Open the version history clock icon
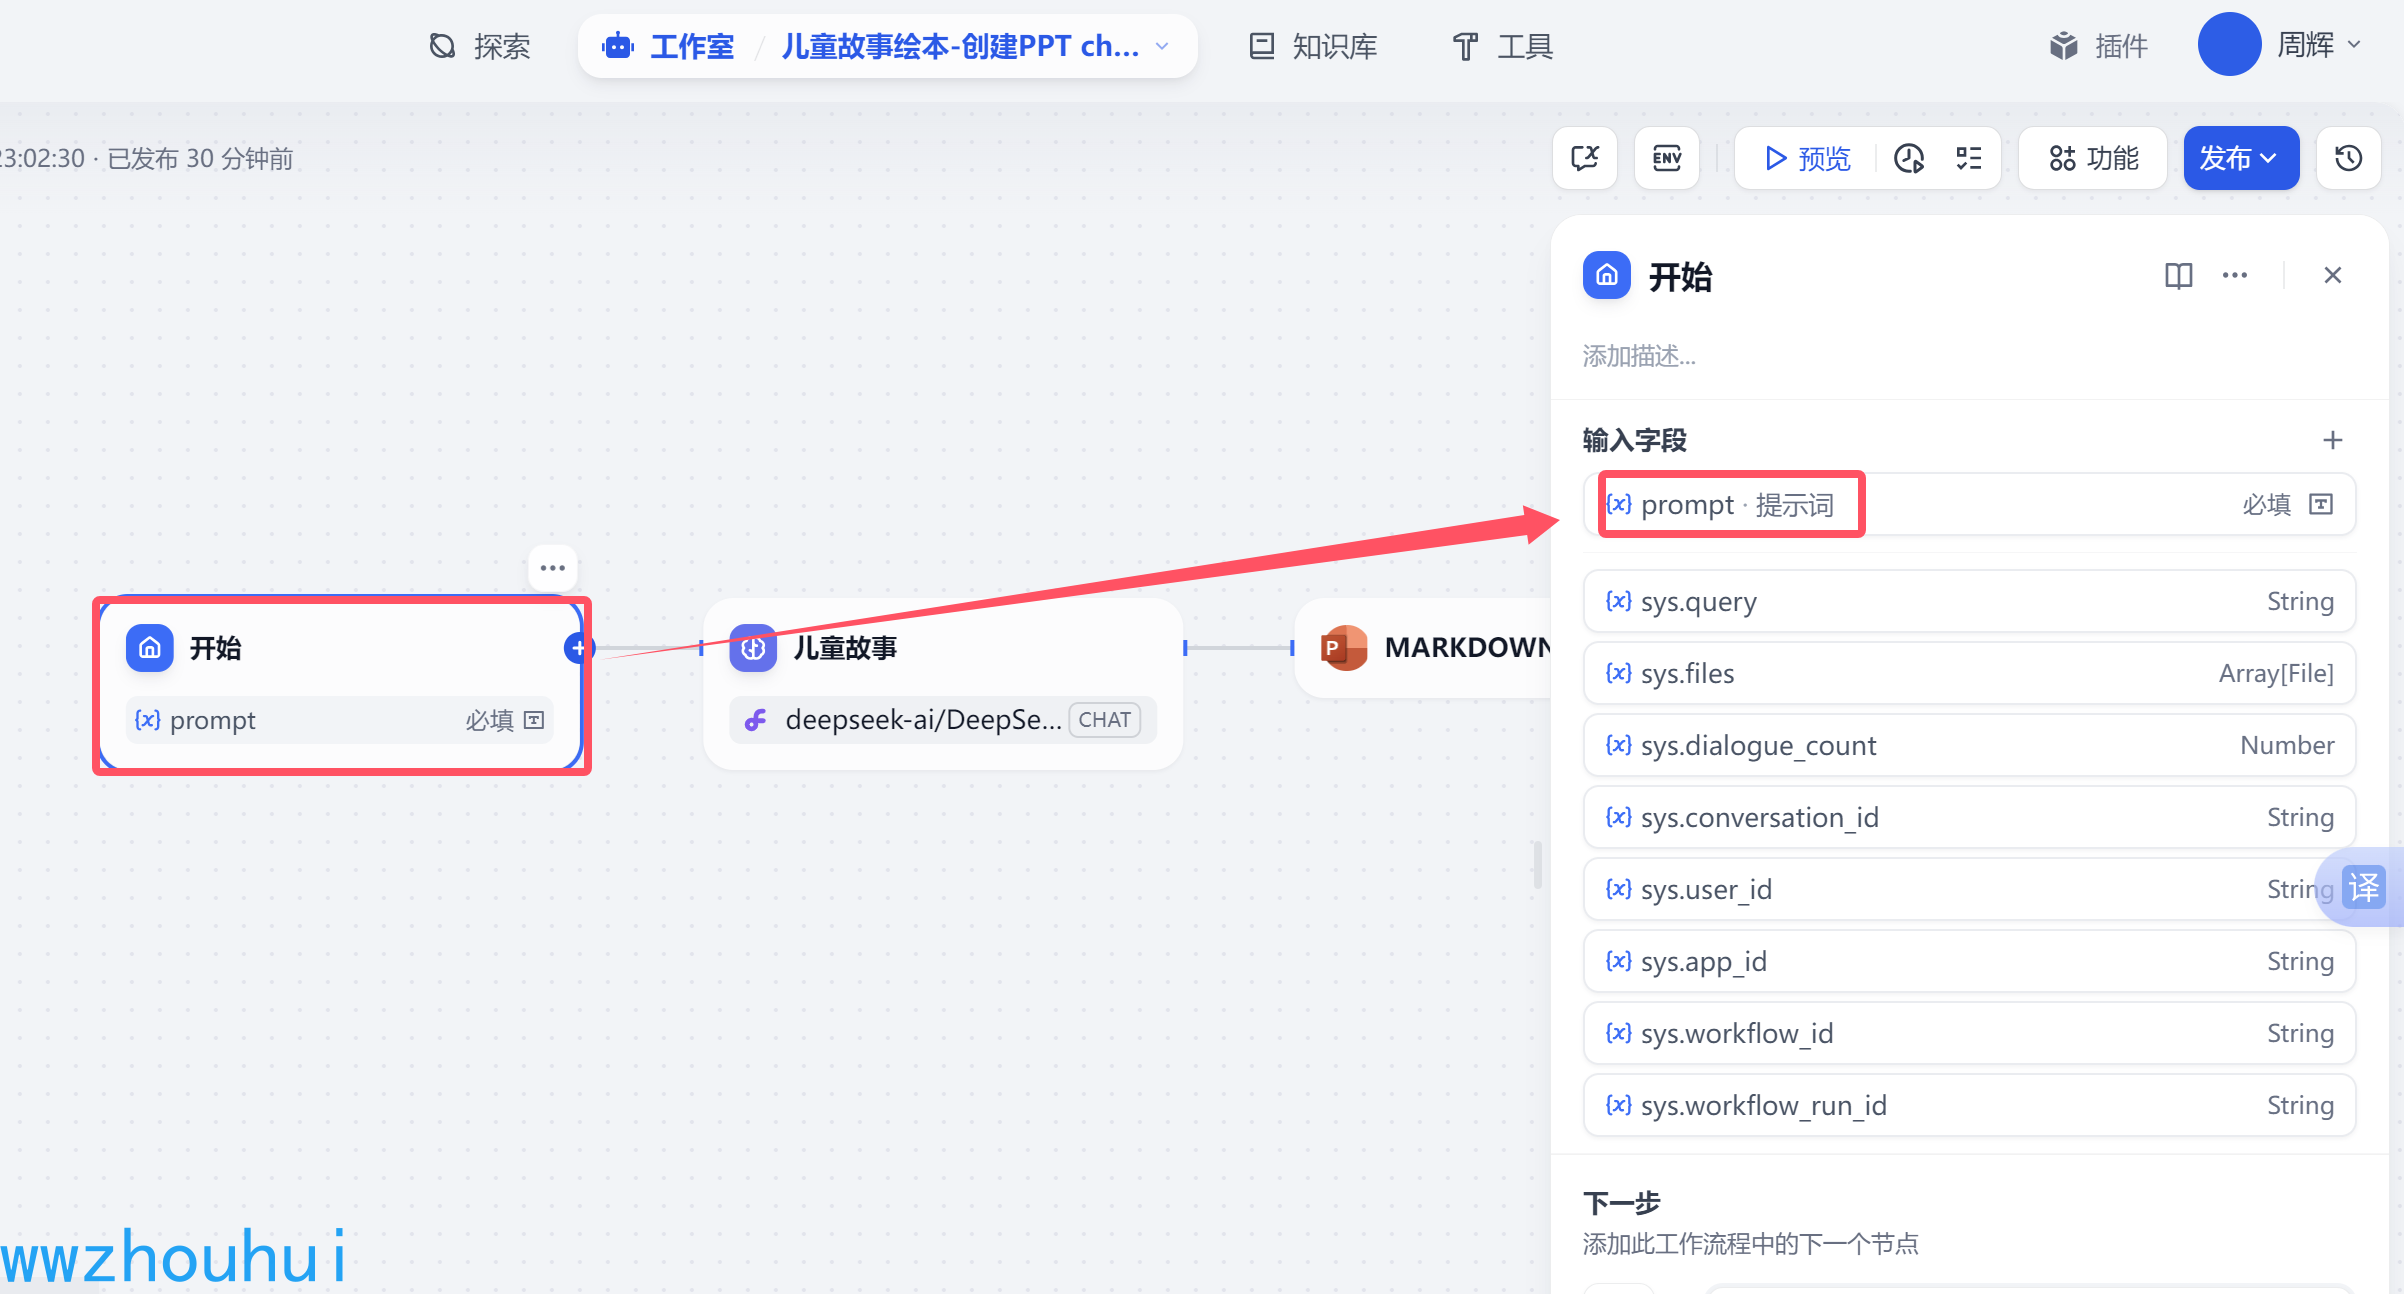The height and width of the screenshot is (1294, 2404). (x=2348, y=158)
